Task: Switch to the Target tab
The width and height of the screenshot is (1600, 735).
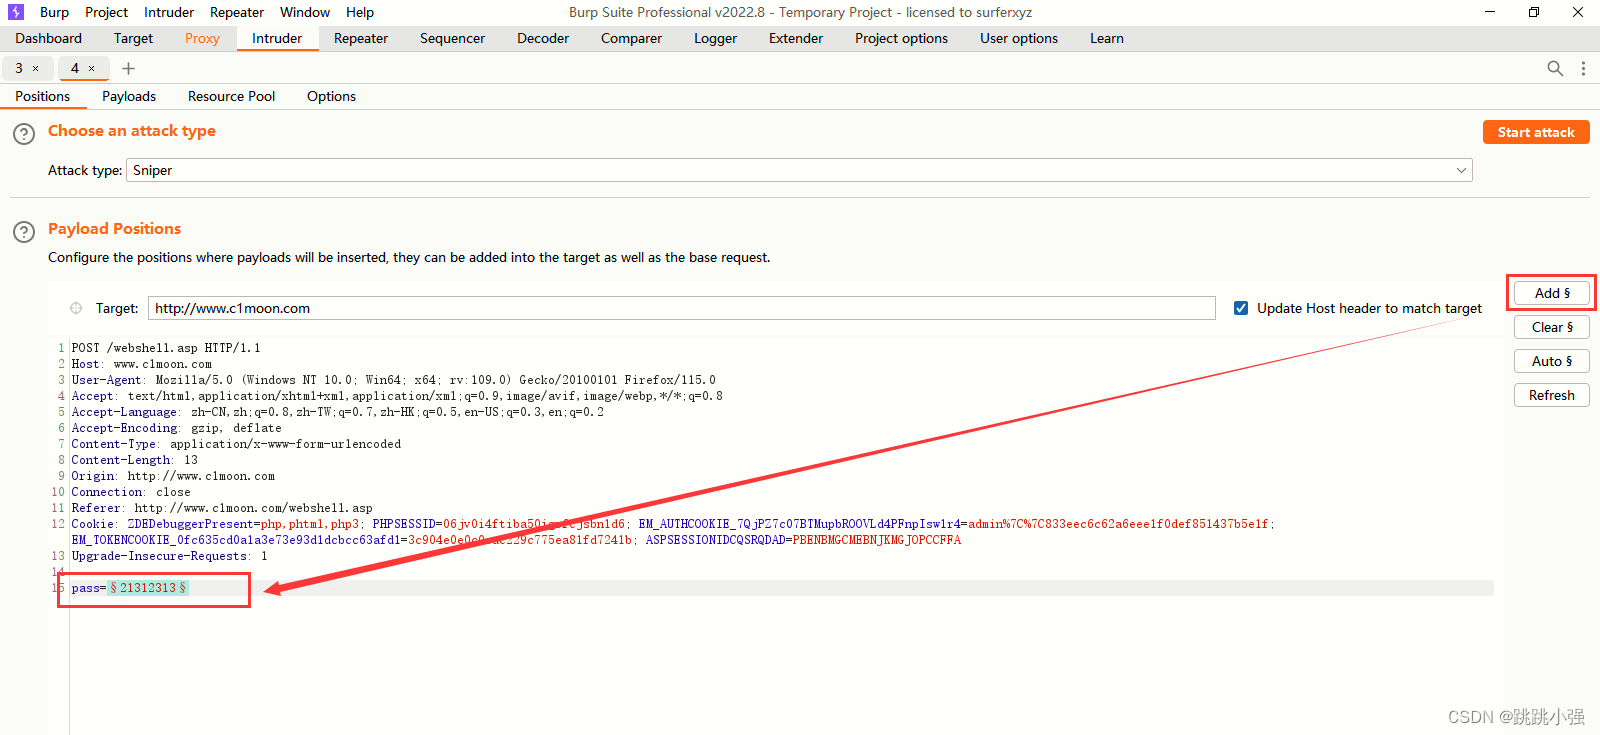Action: point(133,38)
